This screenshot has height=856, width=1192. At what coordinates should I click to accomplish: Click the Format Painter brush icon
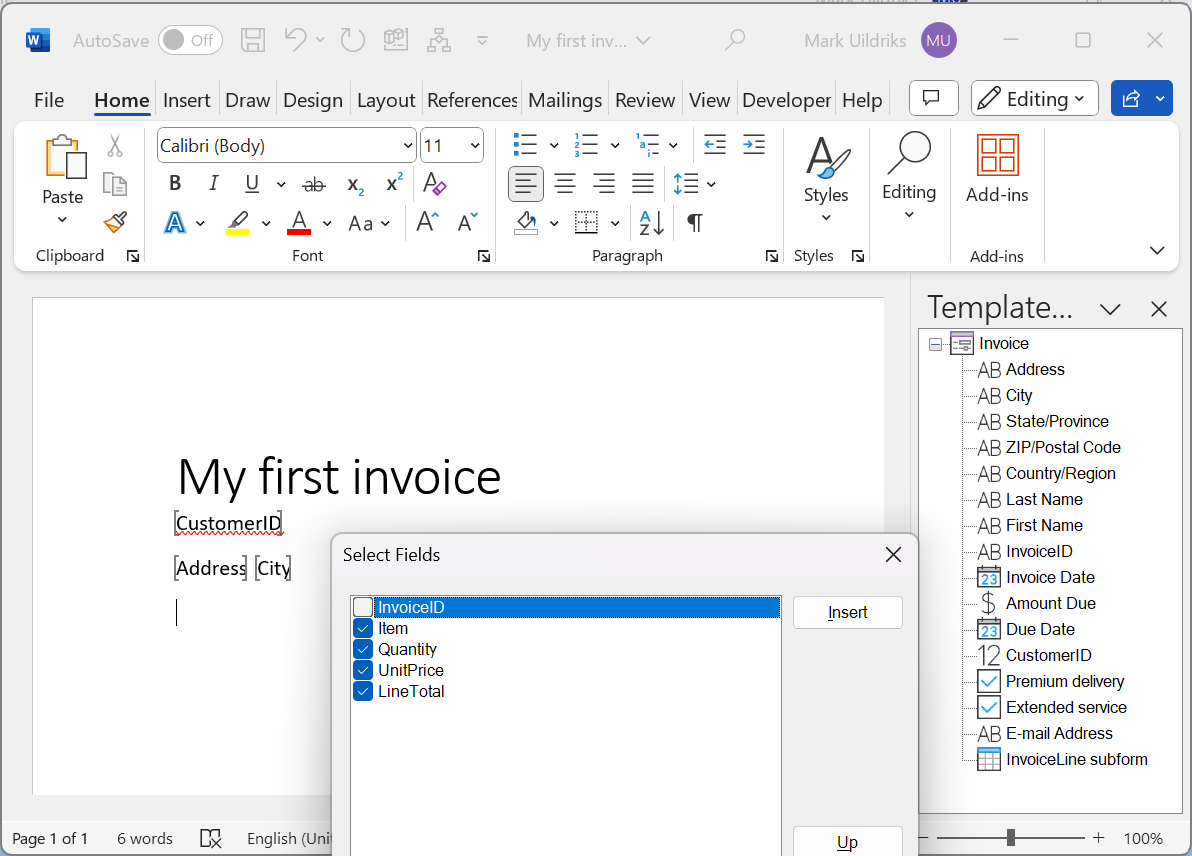pyautogui.click(x=115, y=222)
